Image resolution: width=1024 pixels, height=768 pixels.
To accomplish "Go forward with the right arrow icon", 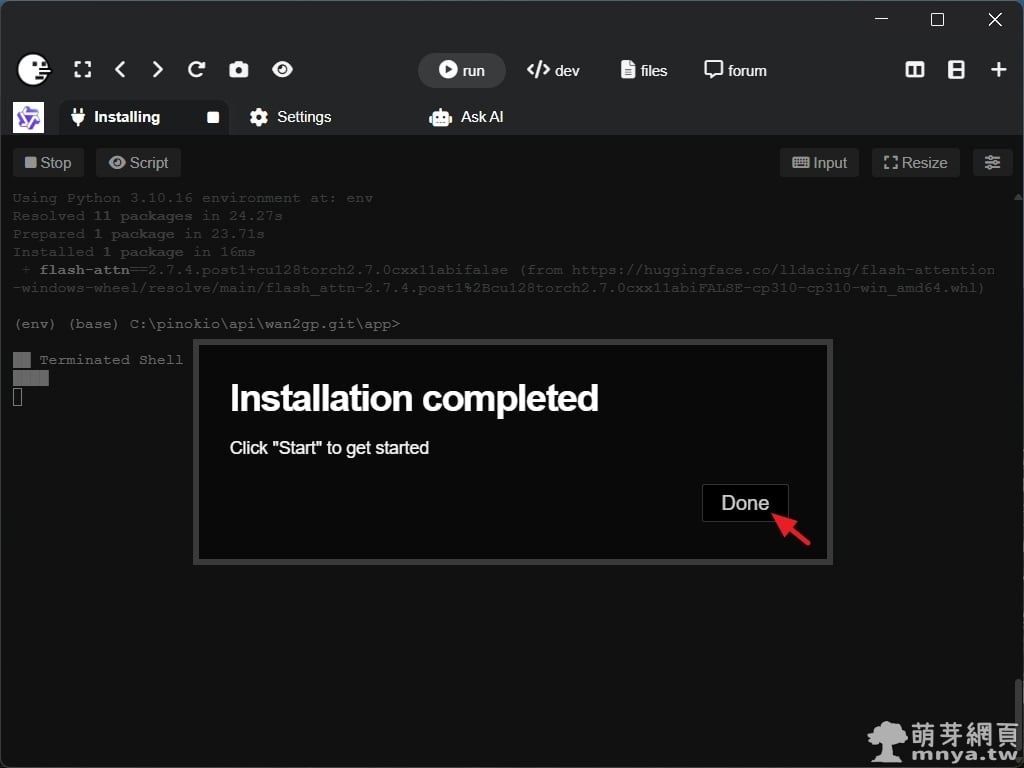I will 157,70.
